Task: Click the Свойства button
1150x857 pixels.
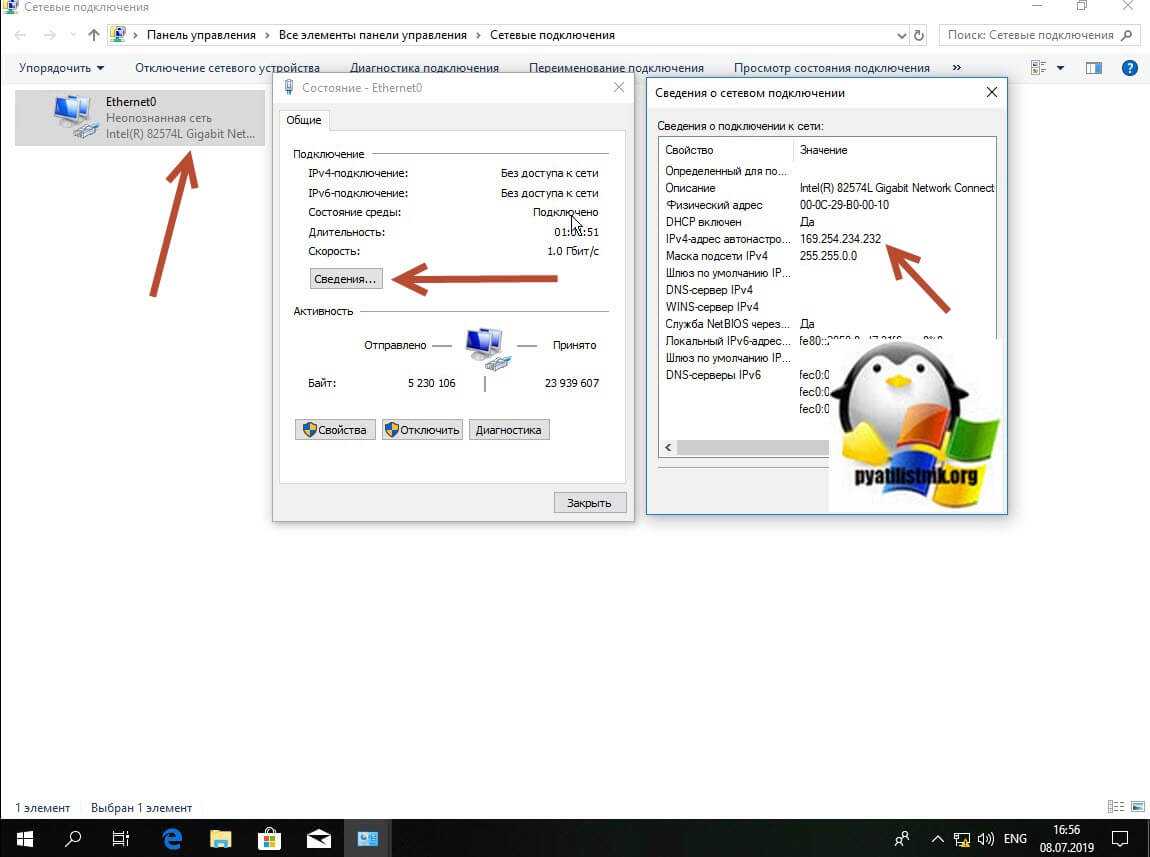Action: [335, 430]
